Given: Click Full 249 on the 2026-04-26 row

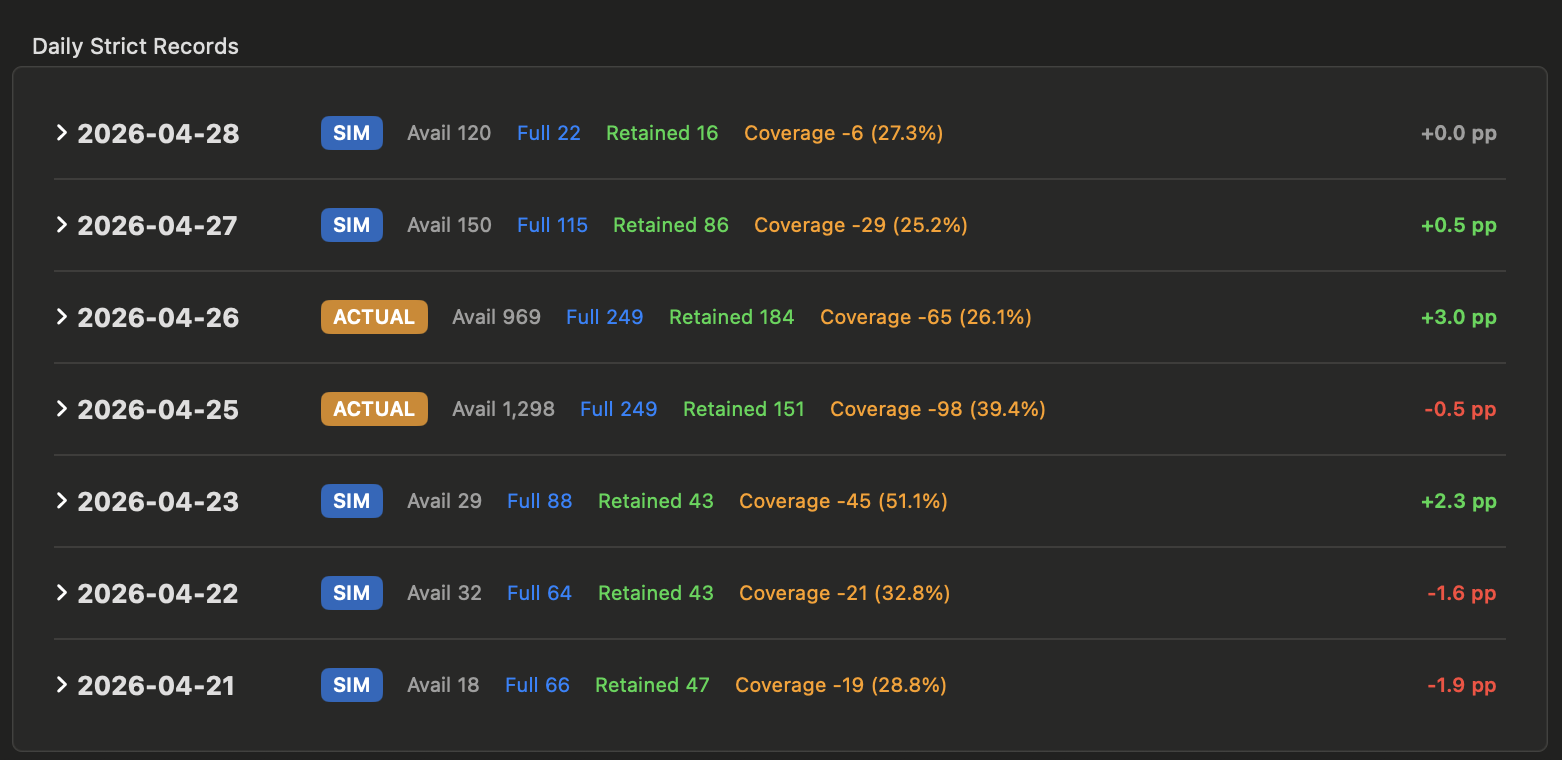Looking at the screenshot, I should [x=604, y=317].
